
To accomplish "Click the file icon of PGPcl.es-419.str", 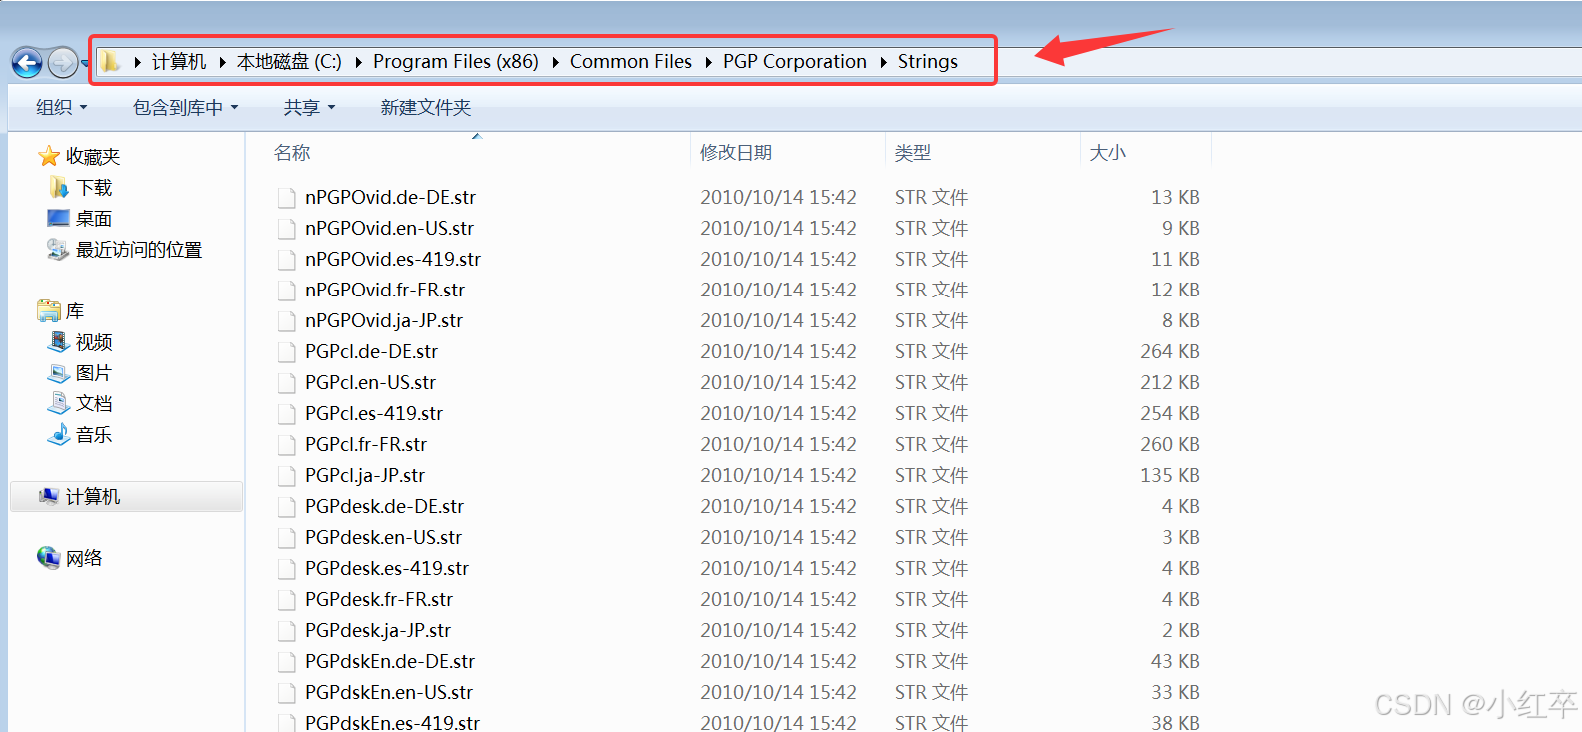I will tap(287, 414).
